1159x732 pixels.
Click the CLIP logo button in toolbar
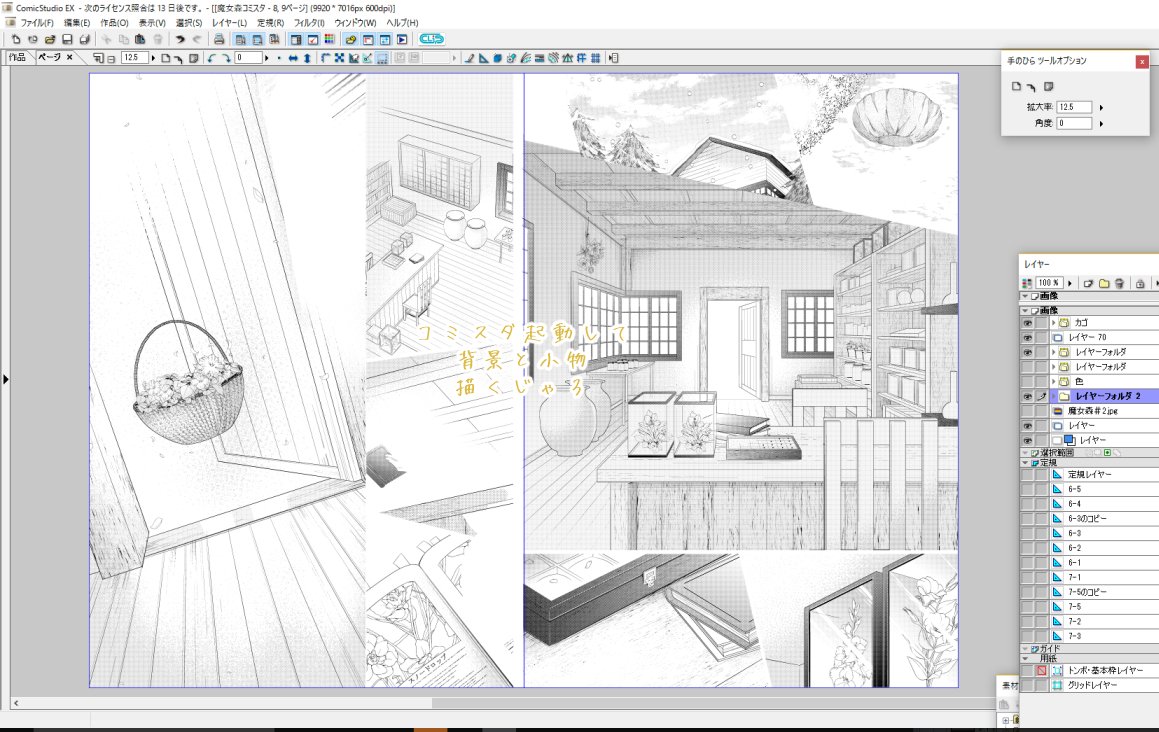(x=432, y=39)
